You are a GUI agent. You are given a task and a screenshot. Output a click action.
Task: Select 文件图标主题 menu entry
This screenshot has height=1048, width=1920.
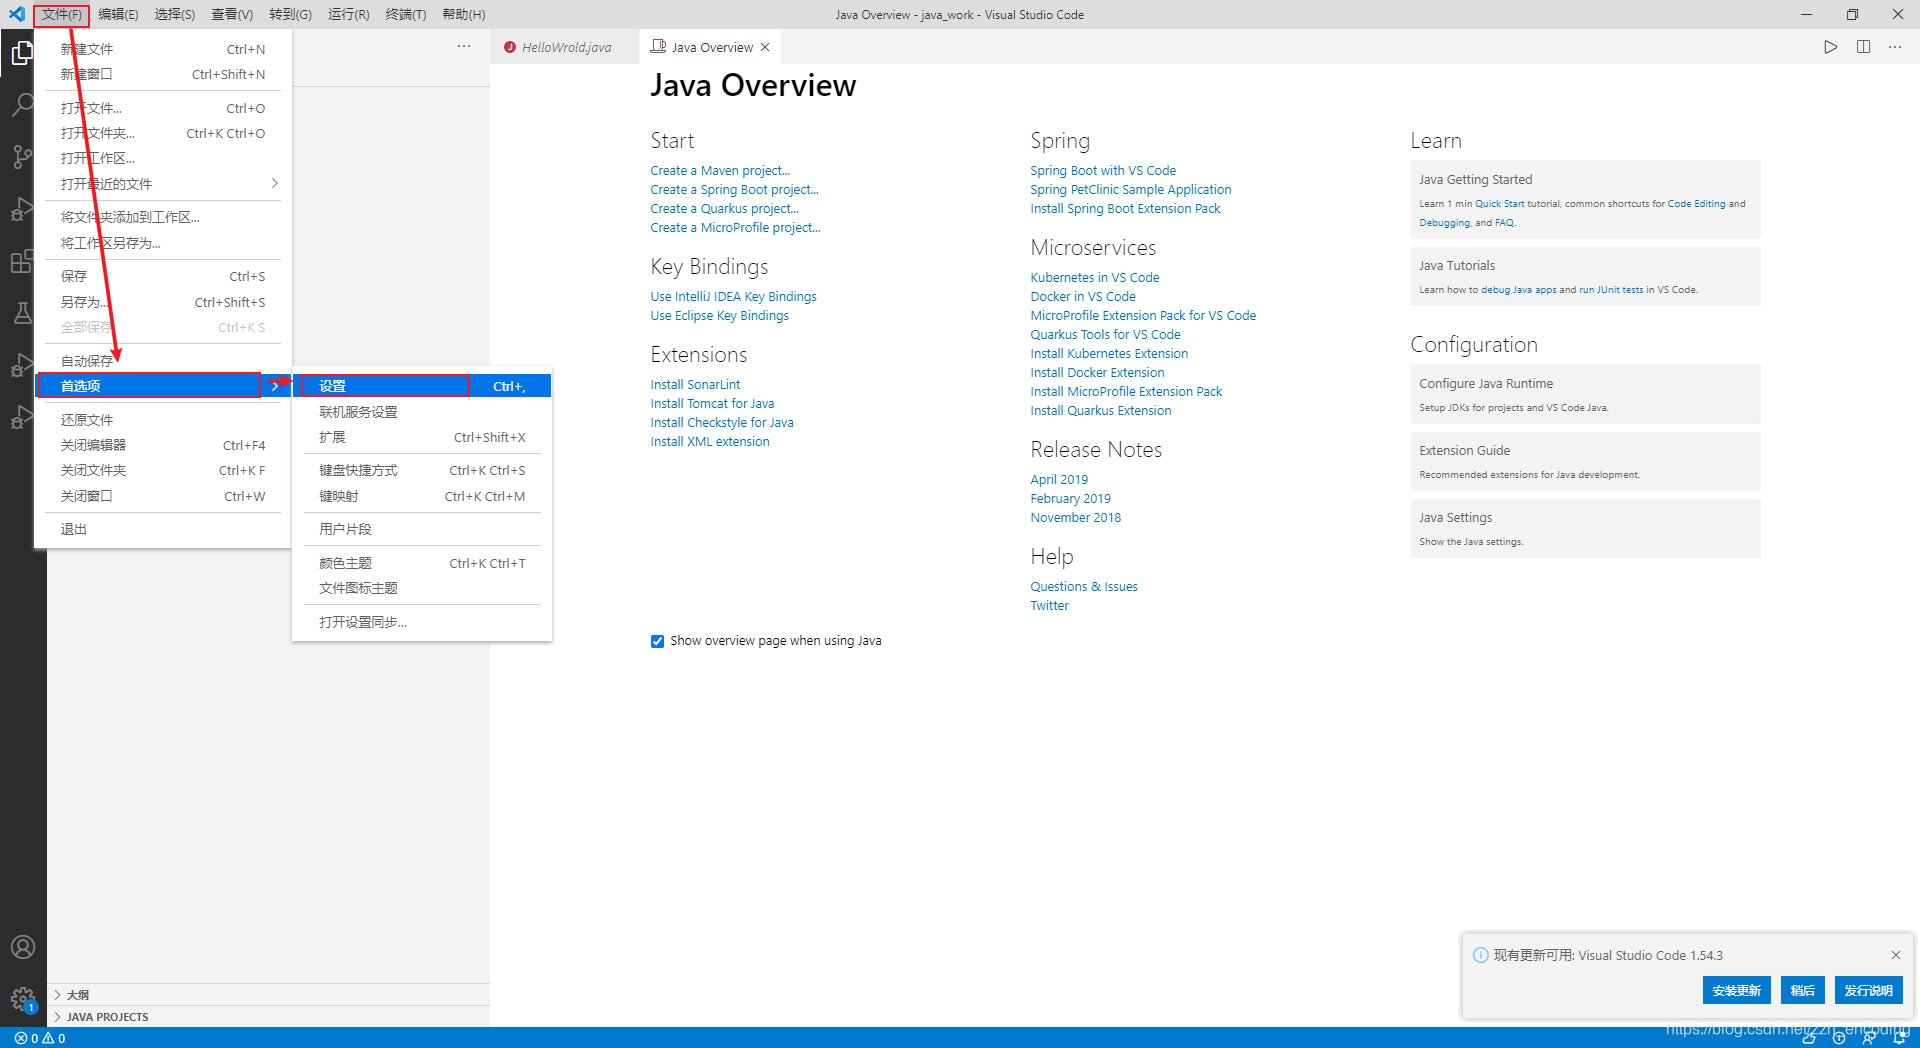421,588
